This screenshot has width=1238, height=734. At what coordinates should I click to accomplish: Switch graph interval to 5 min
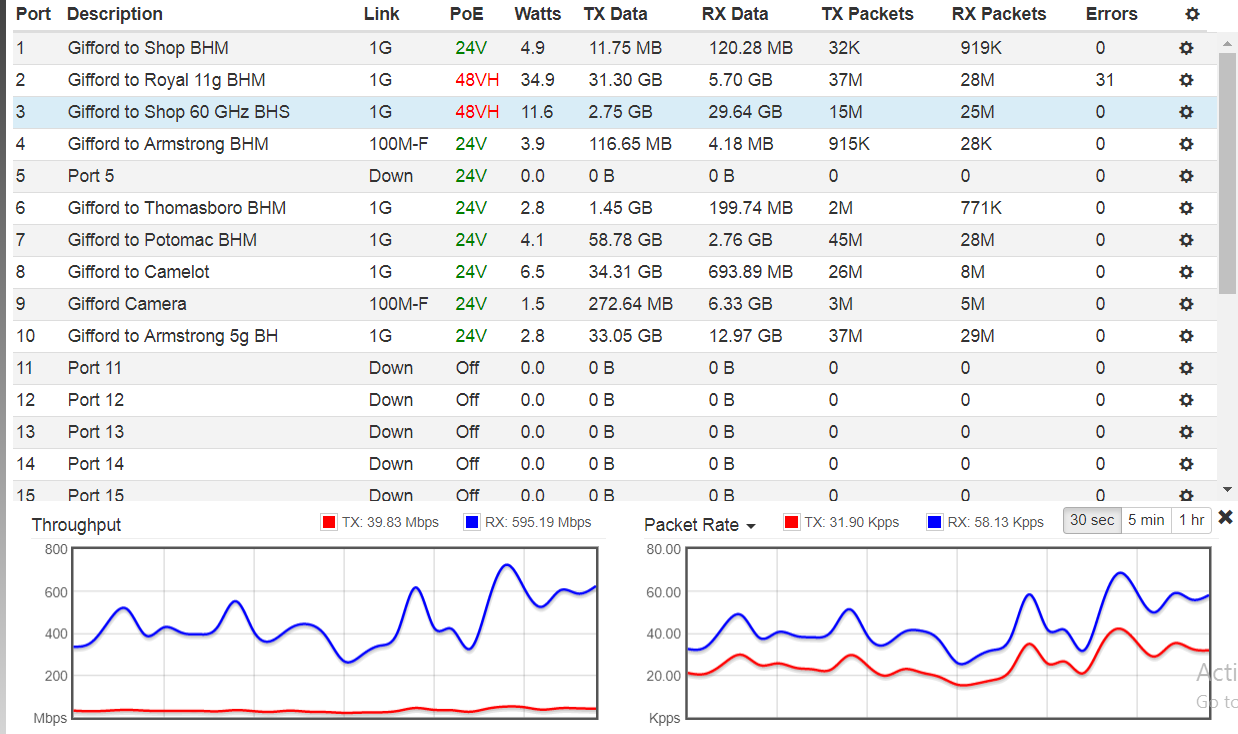(1146, 520)
